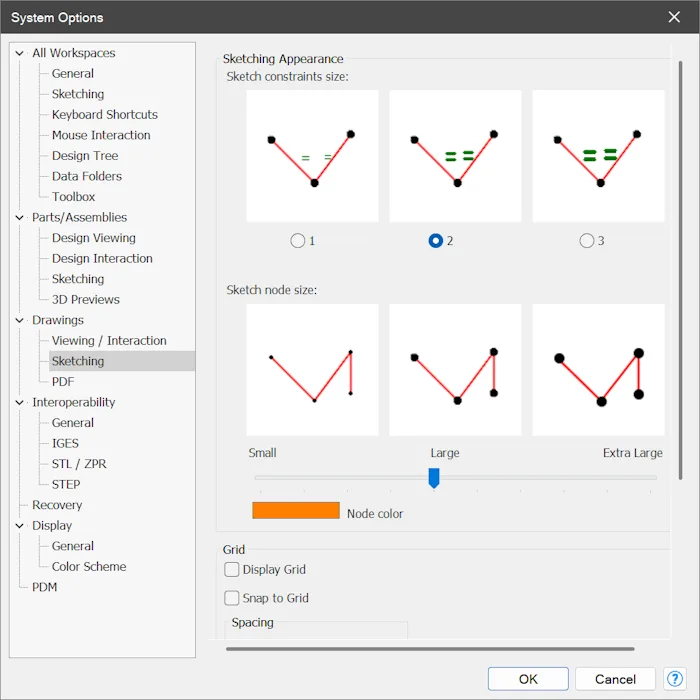Open the help question mark icon
The width and height of the screenshot is (700, 700).
675,679
